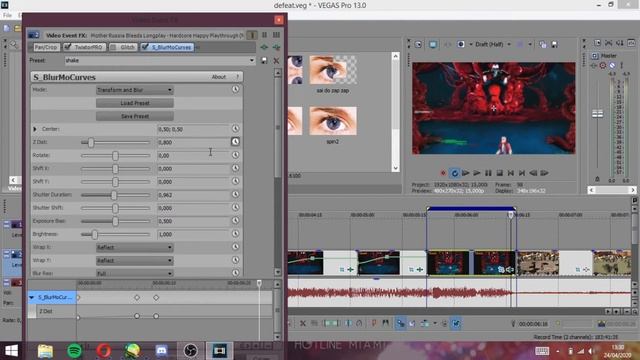Click the Load Preset button
640x360 pixels.
coord(135,103)
